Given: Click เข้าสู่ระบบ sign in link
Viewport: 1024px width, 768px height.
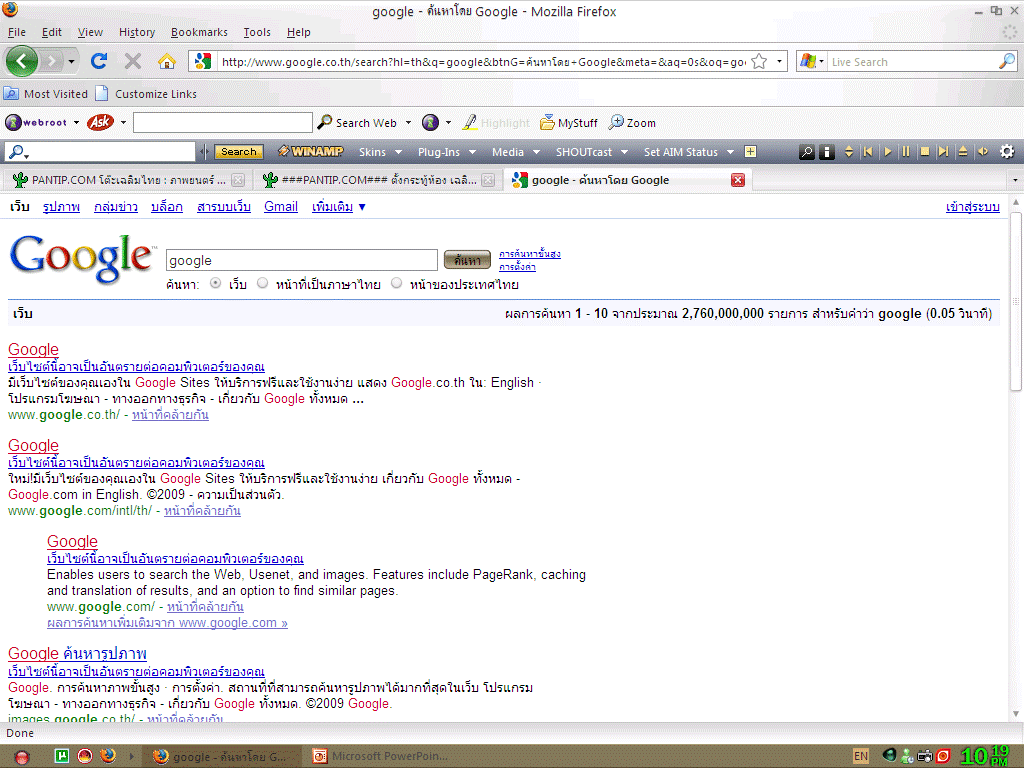Looking at the screenshot, I should 972,207.
